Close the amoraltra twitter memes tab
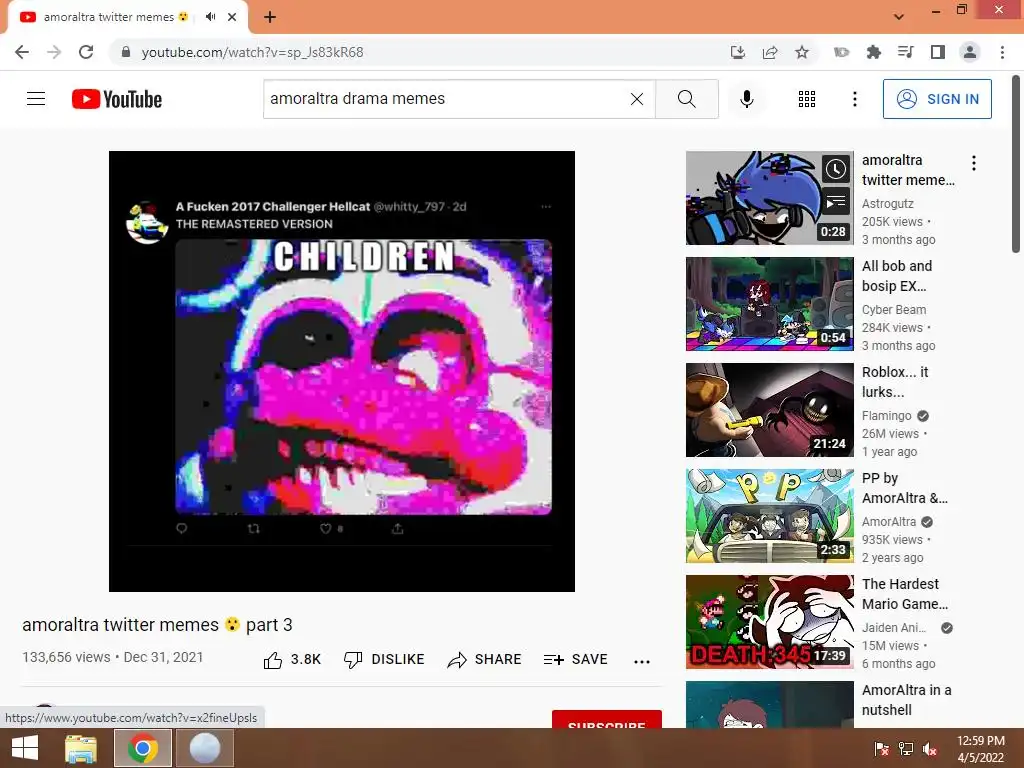1024x768 pixels. (x=232, y=17)
